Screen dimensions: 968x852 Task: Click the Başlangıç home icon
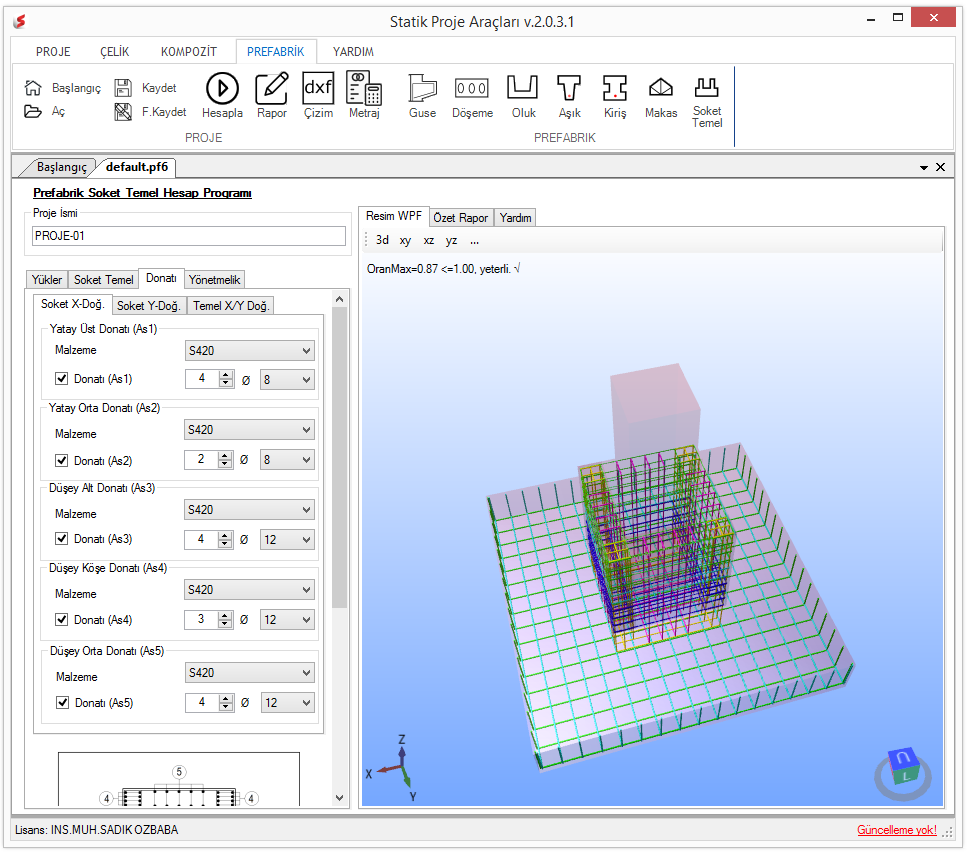point(33,88)
